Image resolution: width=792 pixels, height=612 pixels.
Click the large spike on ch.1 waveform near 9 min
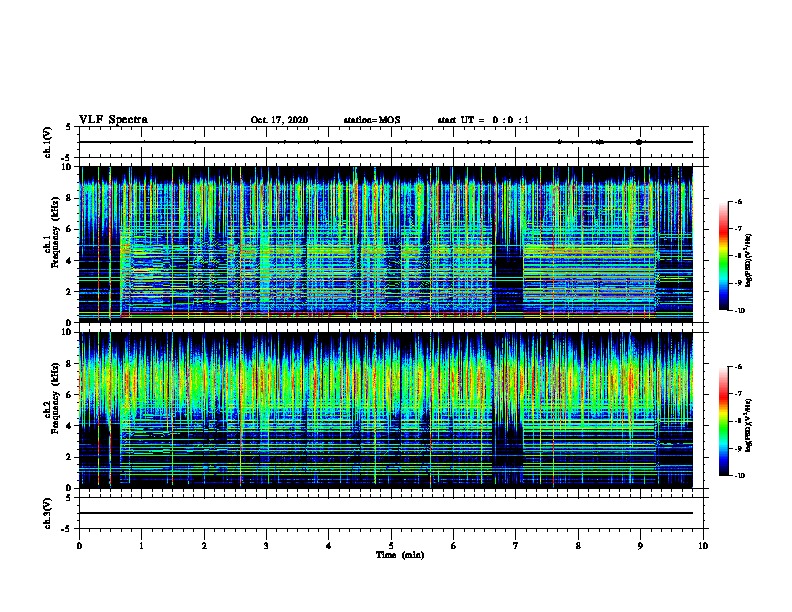639,142
